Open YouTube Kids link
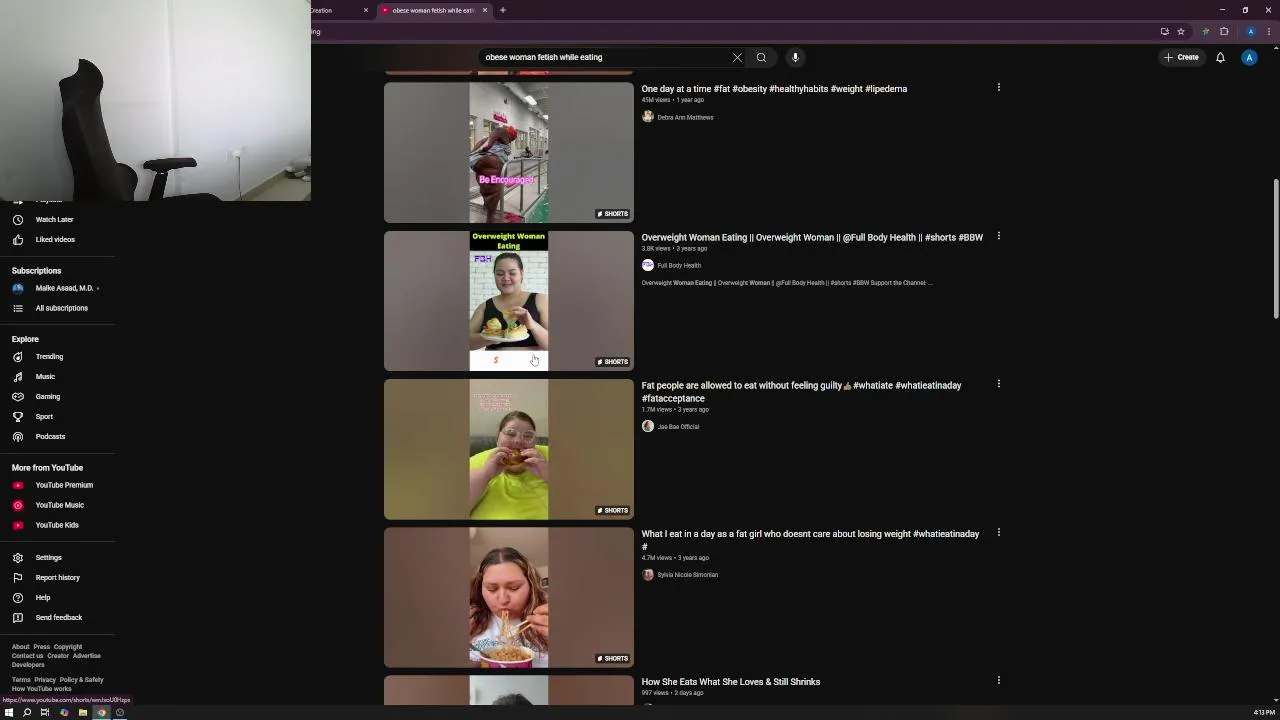 click(57, 525)
